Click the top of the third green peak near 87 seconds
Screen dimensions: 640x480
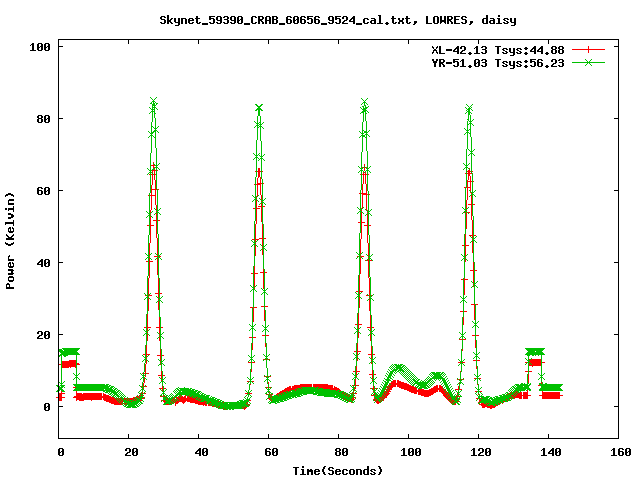(364, 101)
